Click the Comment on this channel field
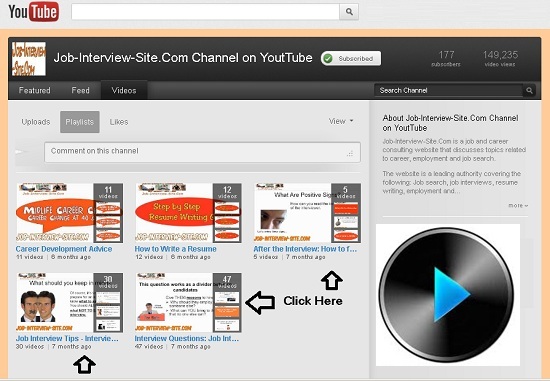The image size is (550, 381). (202, 152)
